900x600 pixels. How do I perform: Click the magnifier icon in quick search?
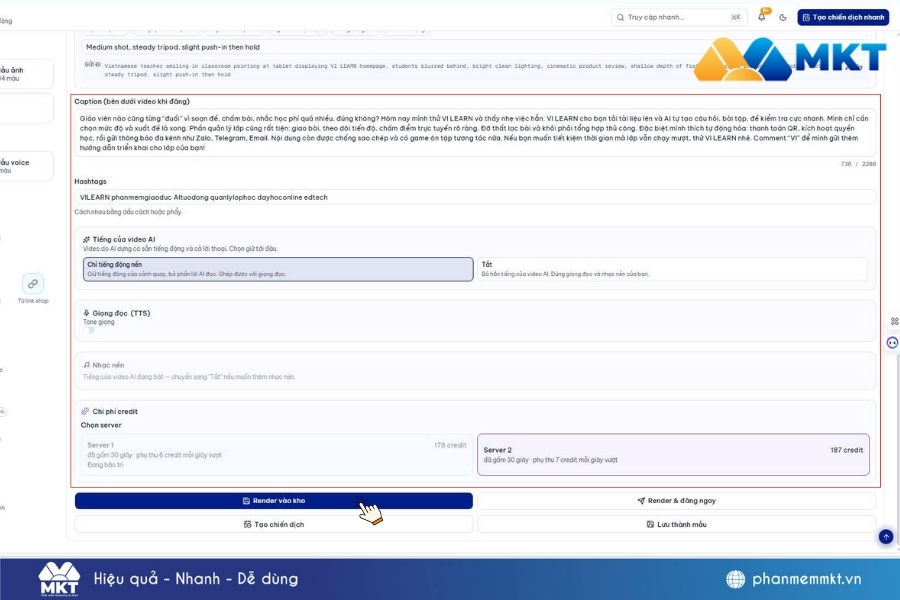620,17
